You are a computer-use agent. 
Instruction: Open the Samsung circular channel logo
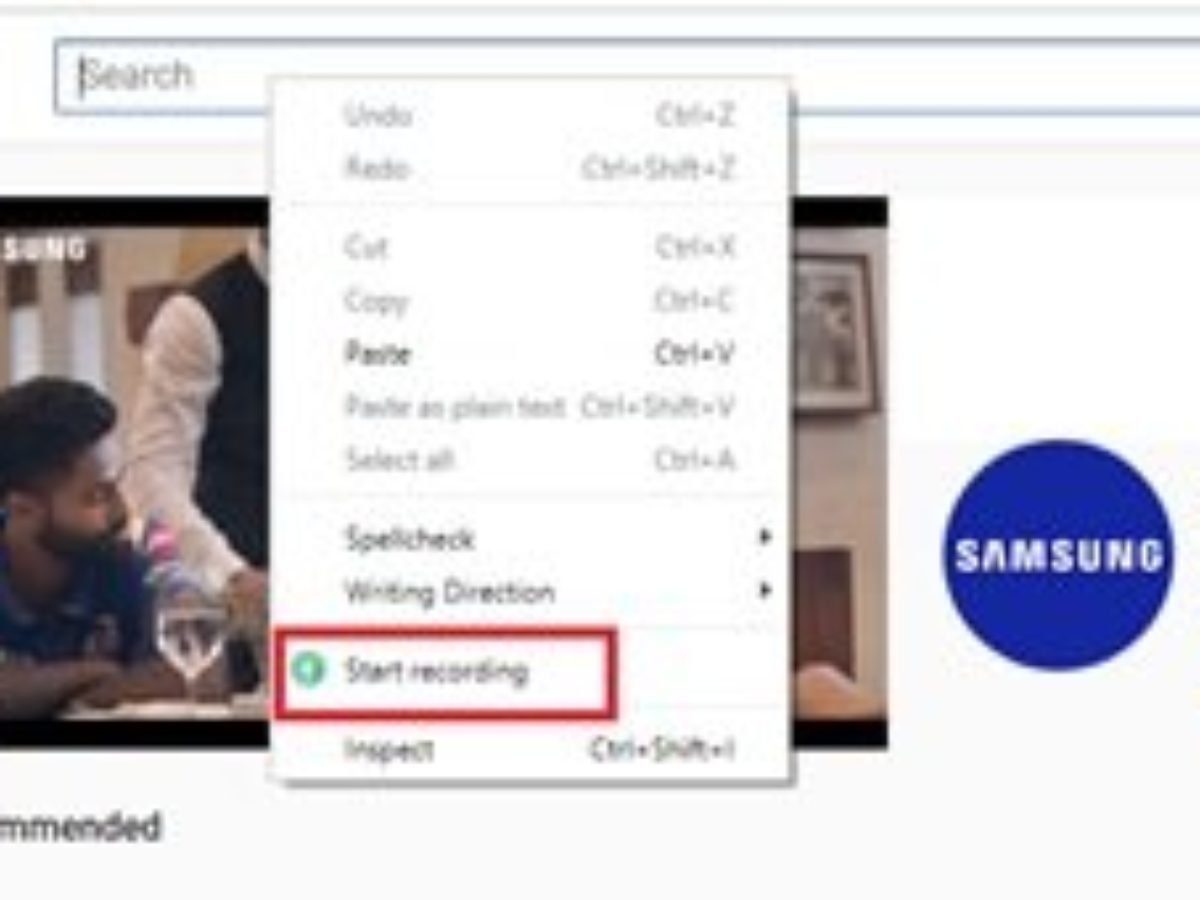1058,555
